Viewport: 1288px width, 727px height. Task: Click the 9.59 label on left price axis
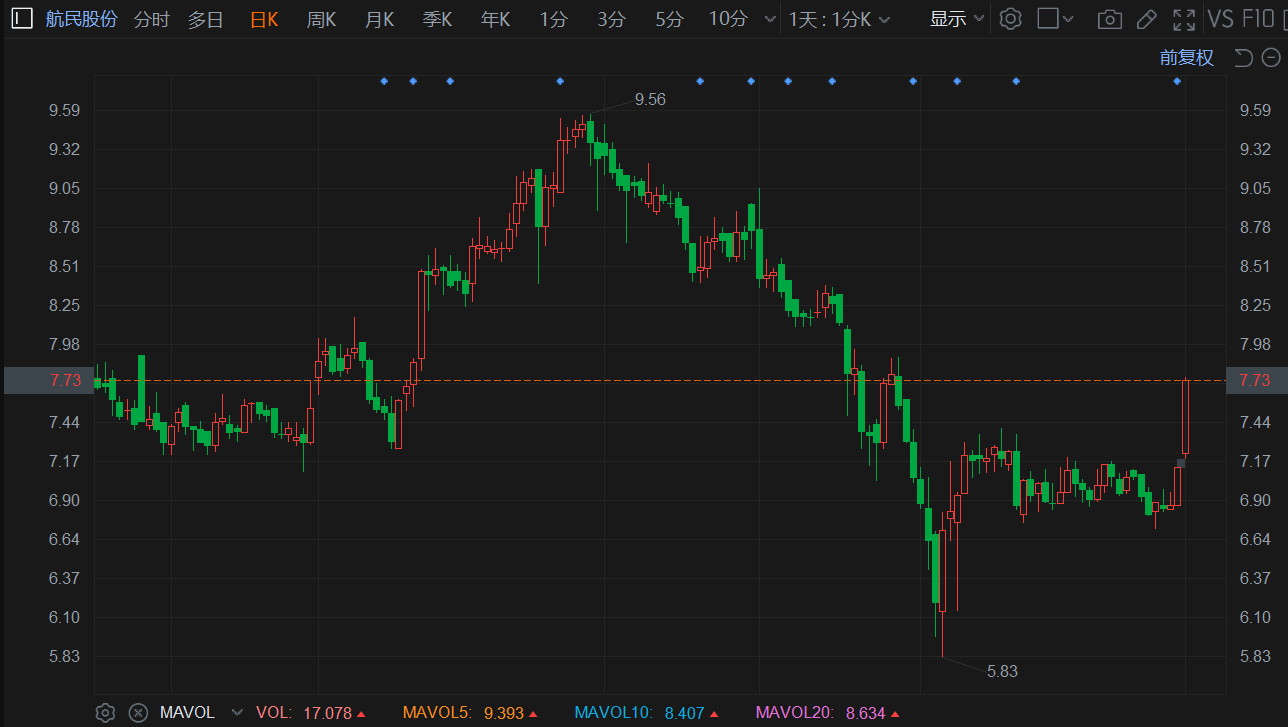coord(65,110)
